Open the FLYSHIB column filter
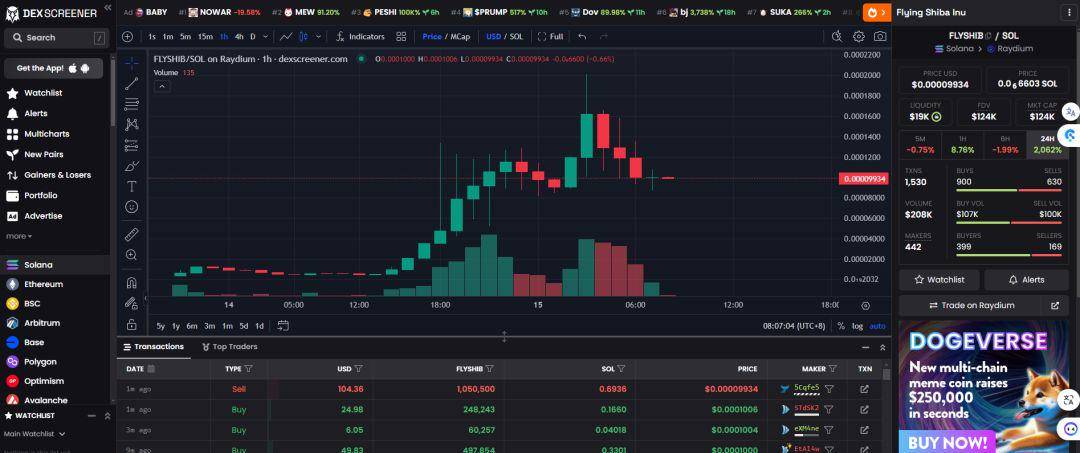This screenshot has height=453, width=1080. (490, 369)
